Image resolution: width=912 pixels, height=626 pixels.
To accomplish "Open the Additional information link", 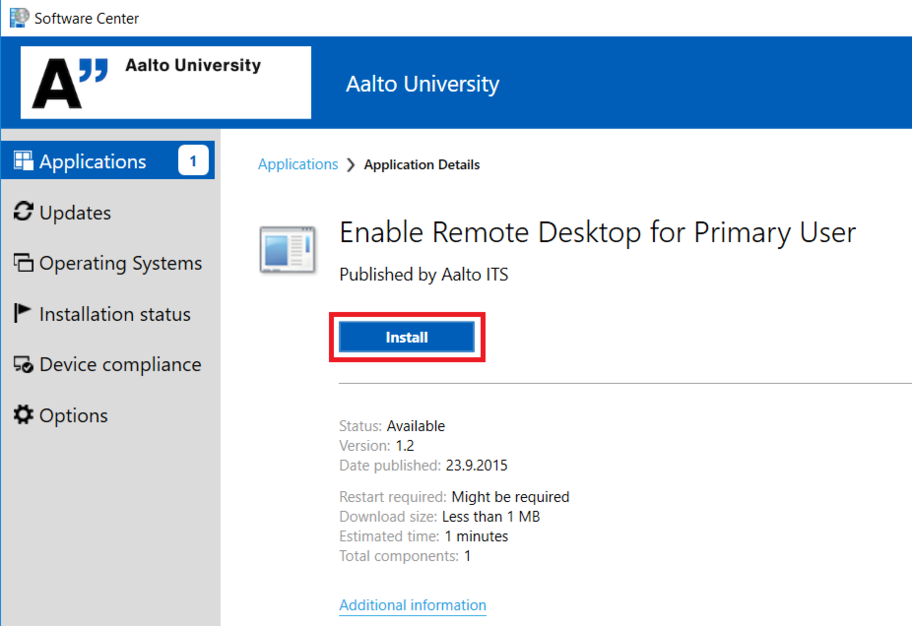I will click(412, 605).
